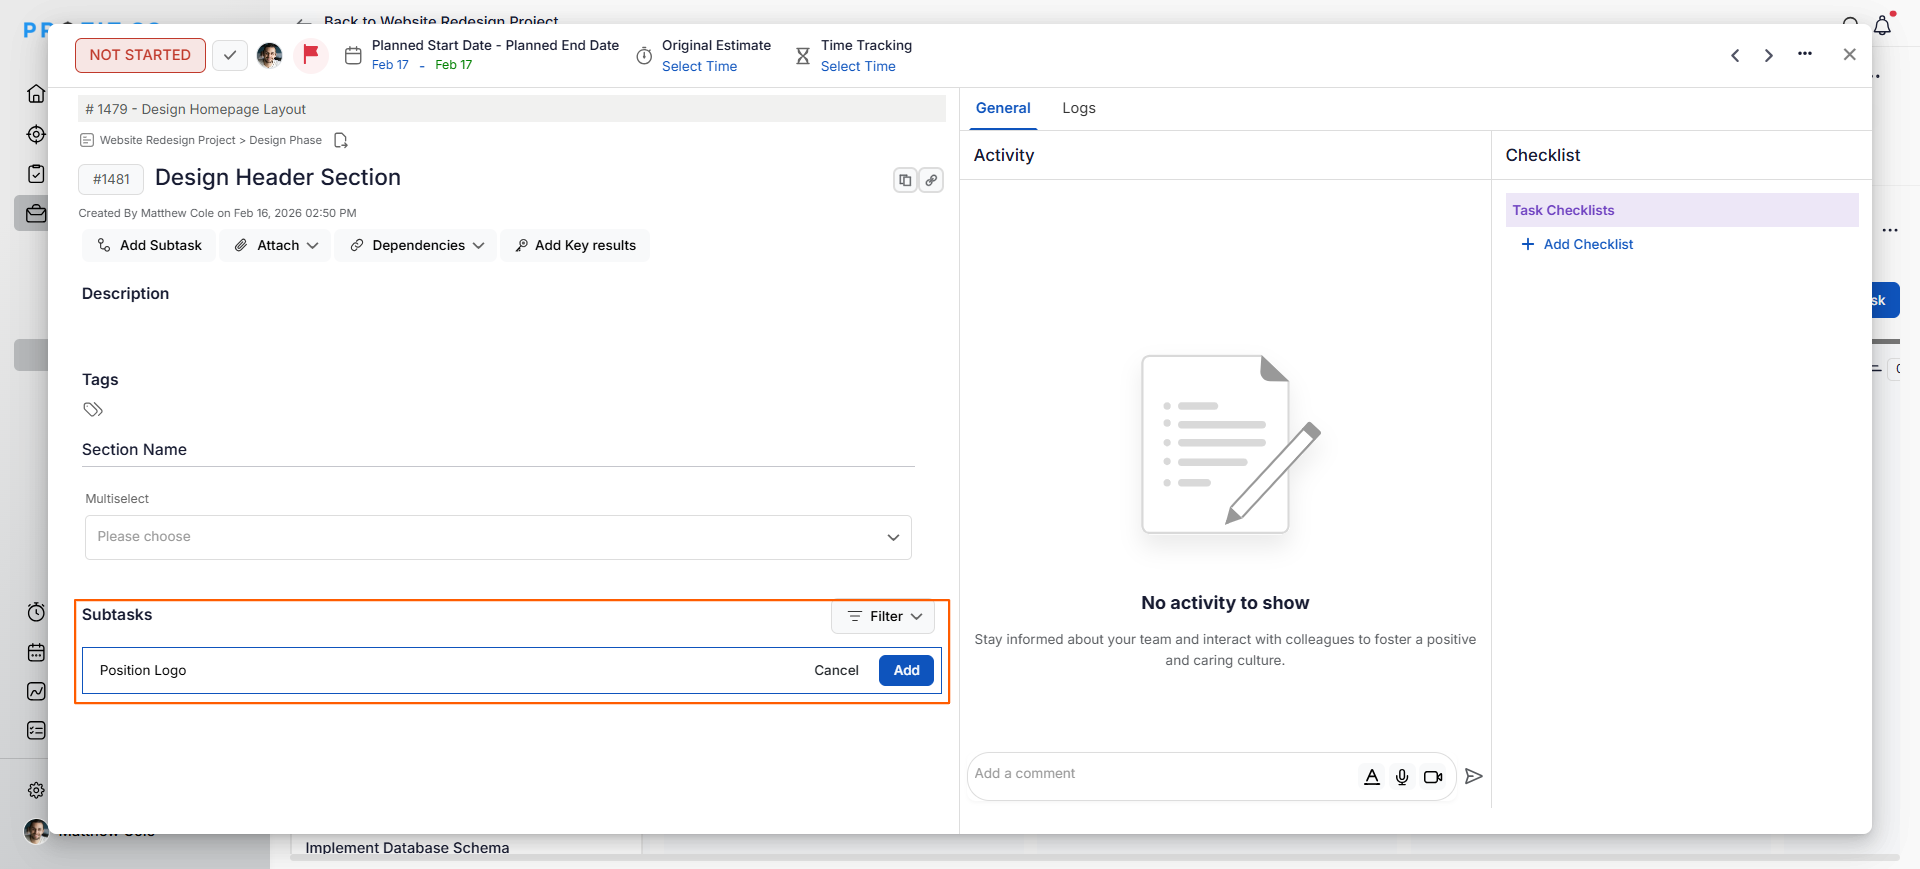The height and width of the screenshot is (869, 1920).
Task: Click the Task Checklists header
Action: pos(1682,210)
